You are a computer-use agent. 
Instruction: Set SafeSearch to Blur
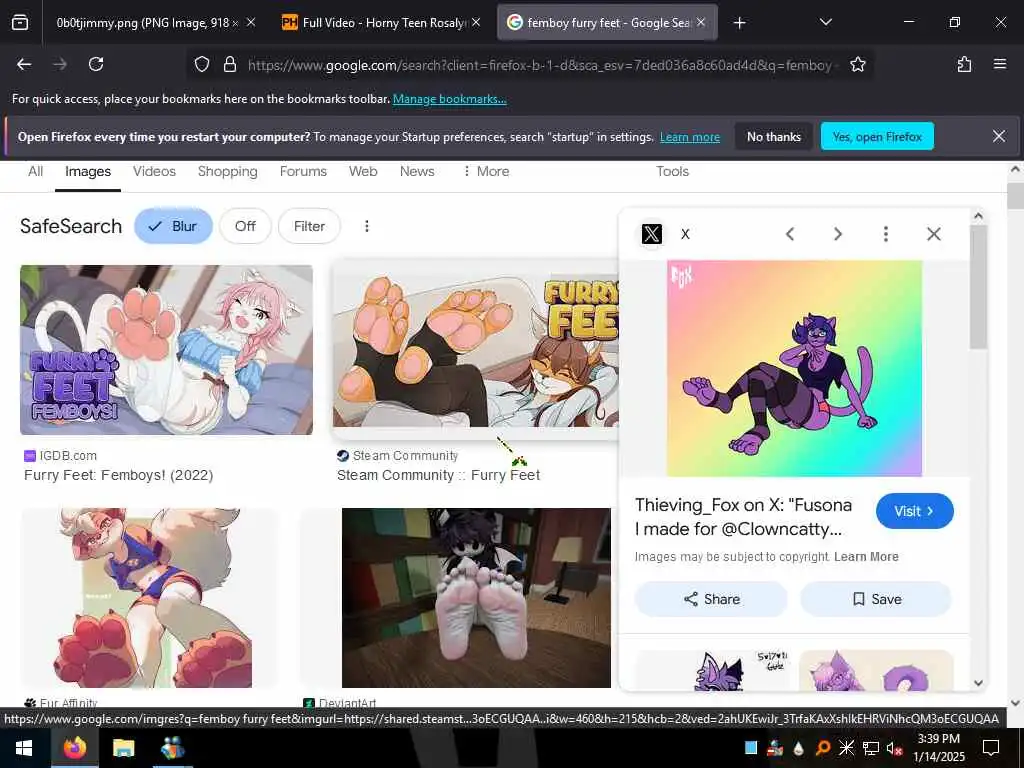173,226
